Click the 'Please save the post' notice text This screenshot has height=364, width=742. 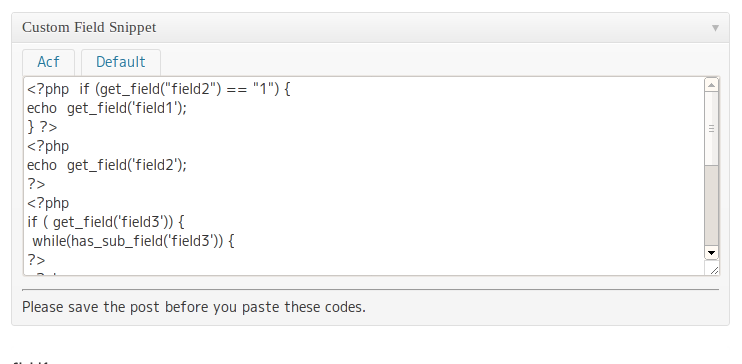click(194, 307)
